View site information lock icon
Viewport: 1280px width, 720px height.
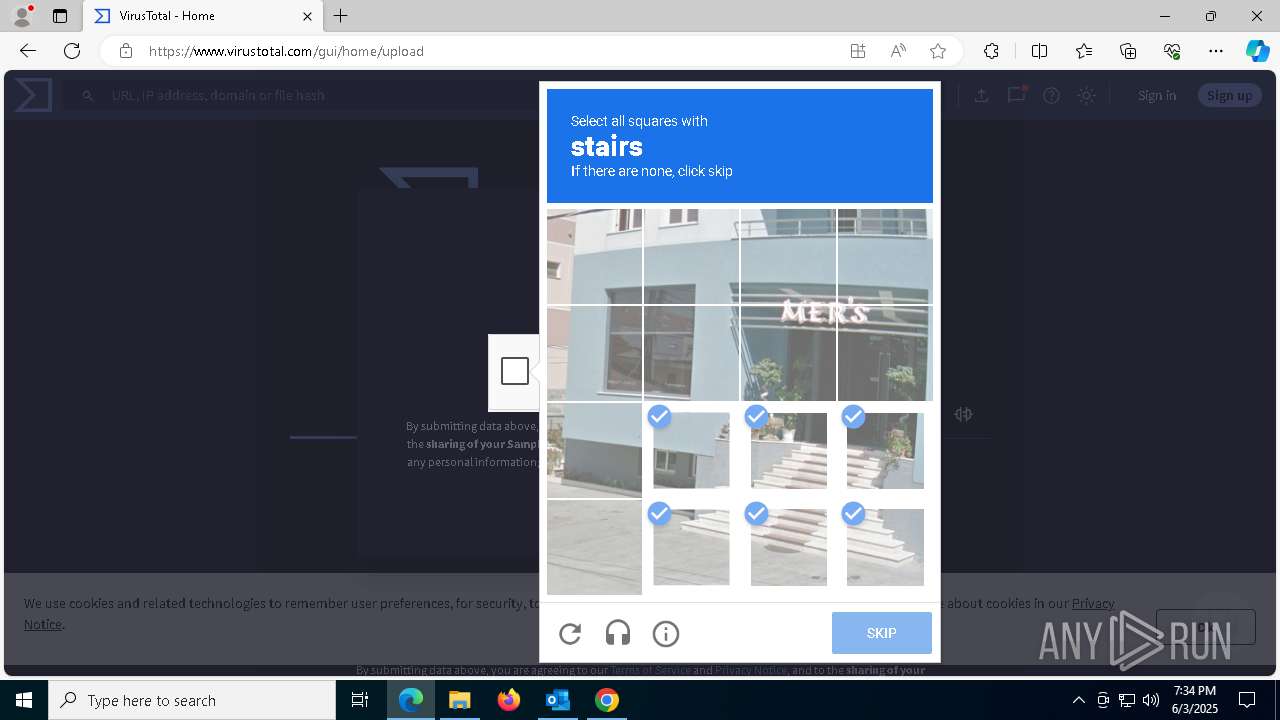(x=126, y=51)
